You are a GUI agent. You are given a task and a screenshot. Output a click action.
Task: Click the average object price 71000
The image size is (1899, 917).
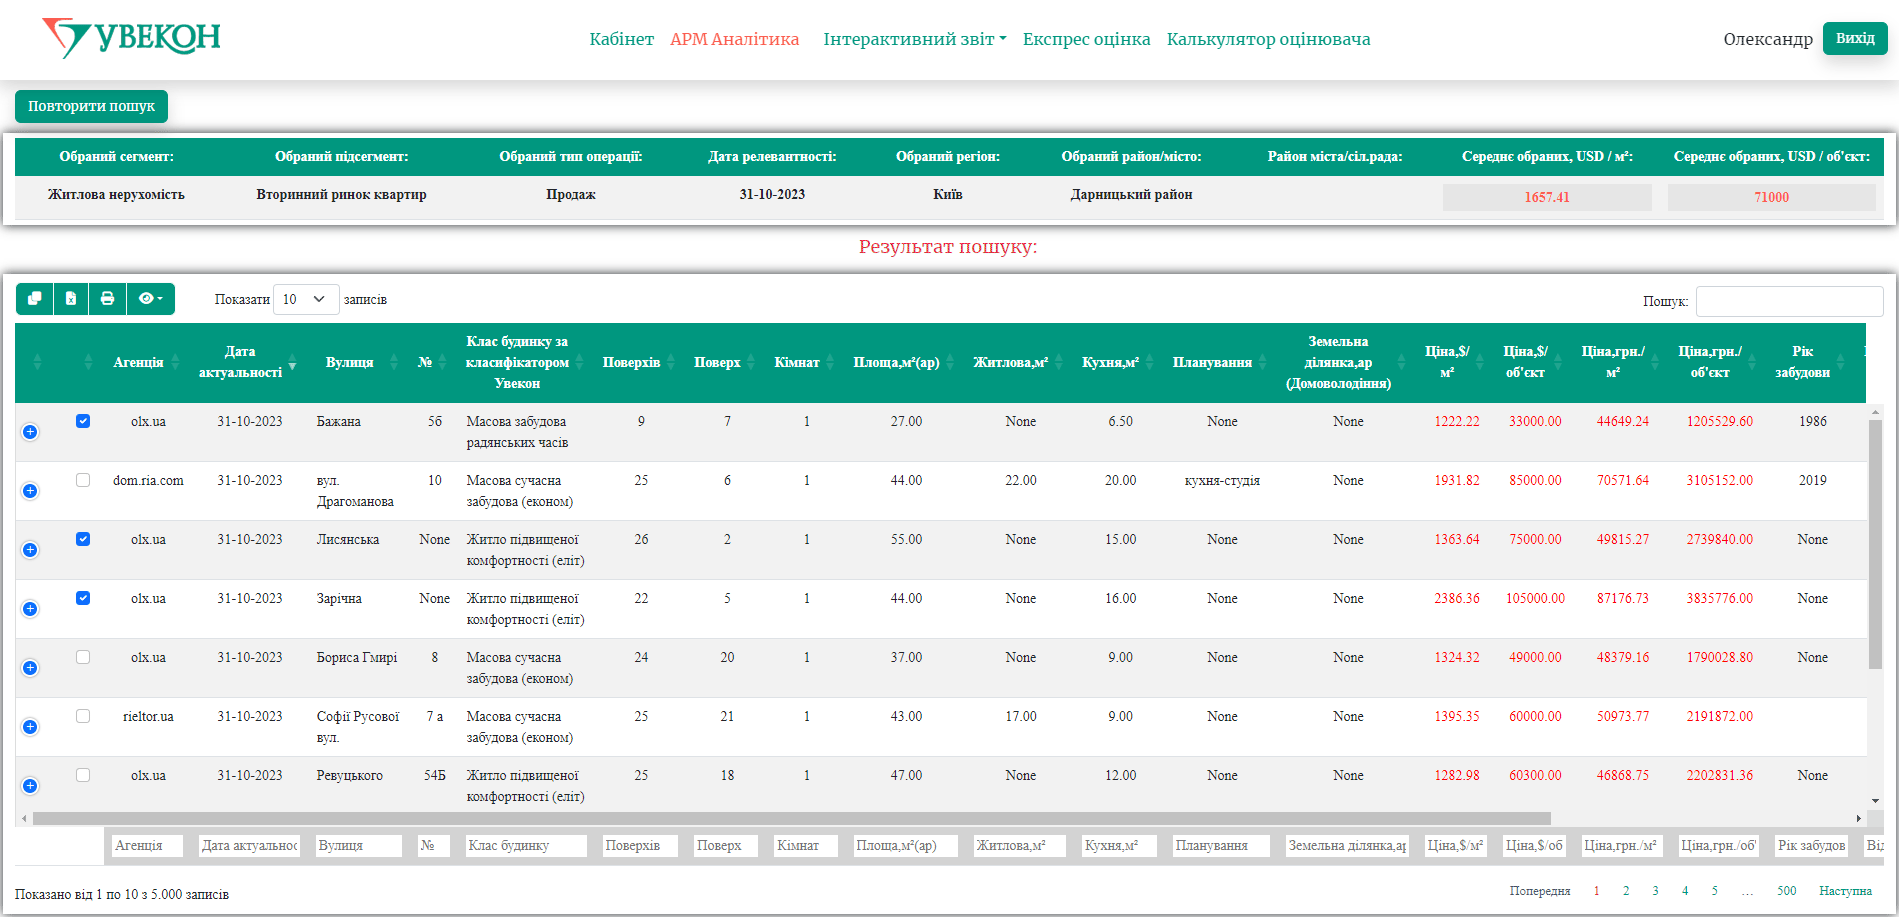click(1771, 197)
